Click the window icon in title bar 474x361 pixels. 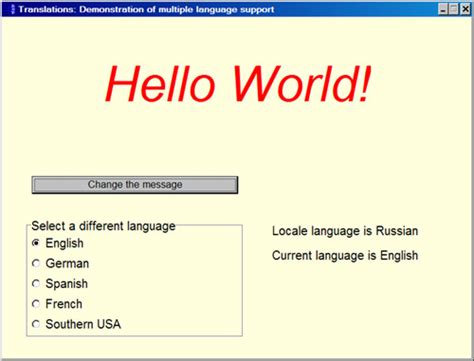tap(13, 9)
